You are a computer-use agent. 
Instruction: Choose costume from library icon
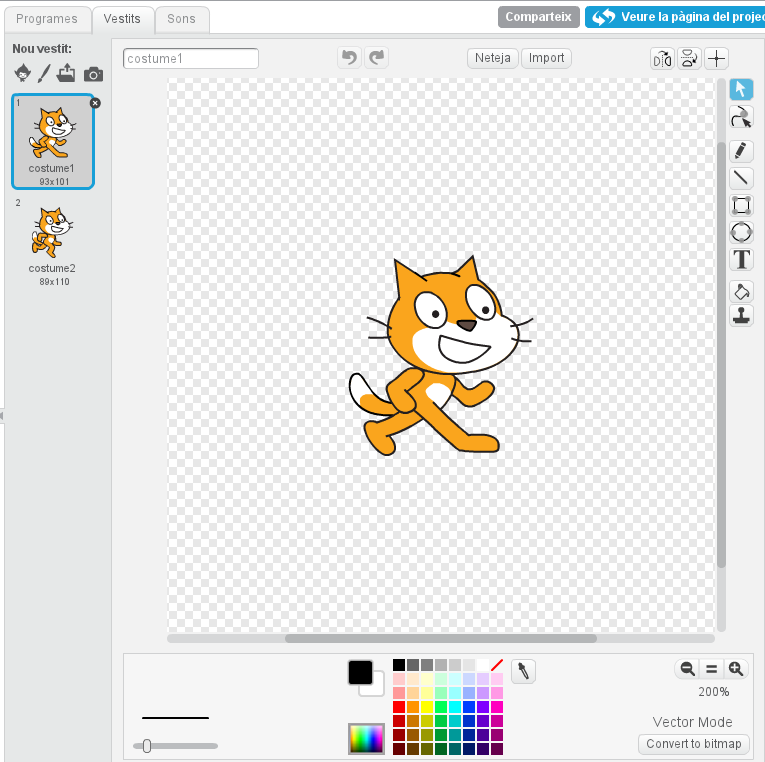(22, 73)
